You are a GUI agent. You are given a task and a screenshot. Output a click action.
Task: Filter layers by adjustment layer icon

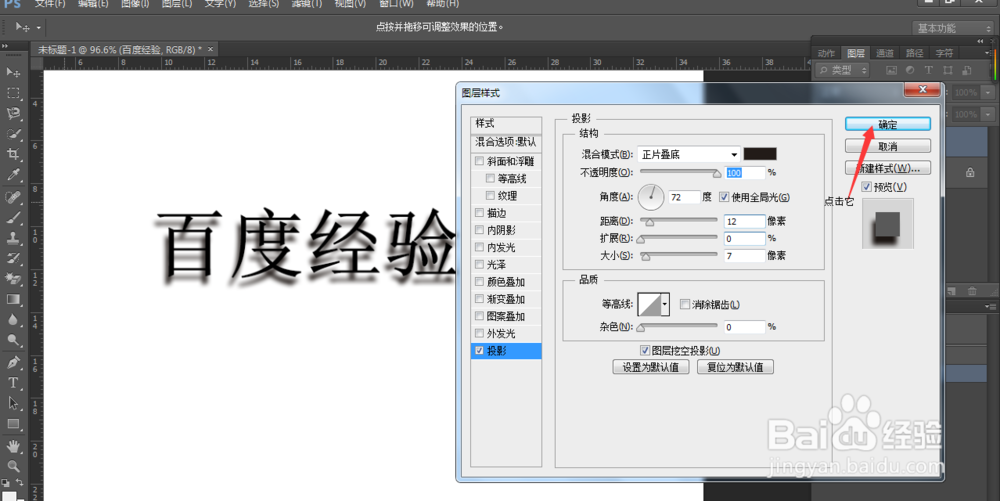[909, 70]
